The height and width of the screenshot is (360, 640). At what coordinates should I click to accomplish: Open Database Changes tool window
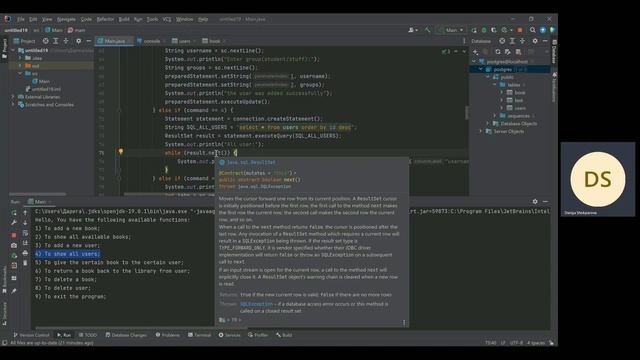(x=126, y=335)
